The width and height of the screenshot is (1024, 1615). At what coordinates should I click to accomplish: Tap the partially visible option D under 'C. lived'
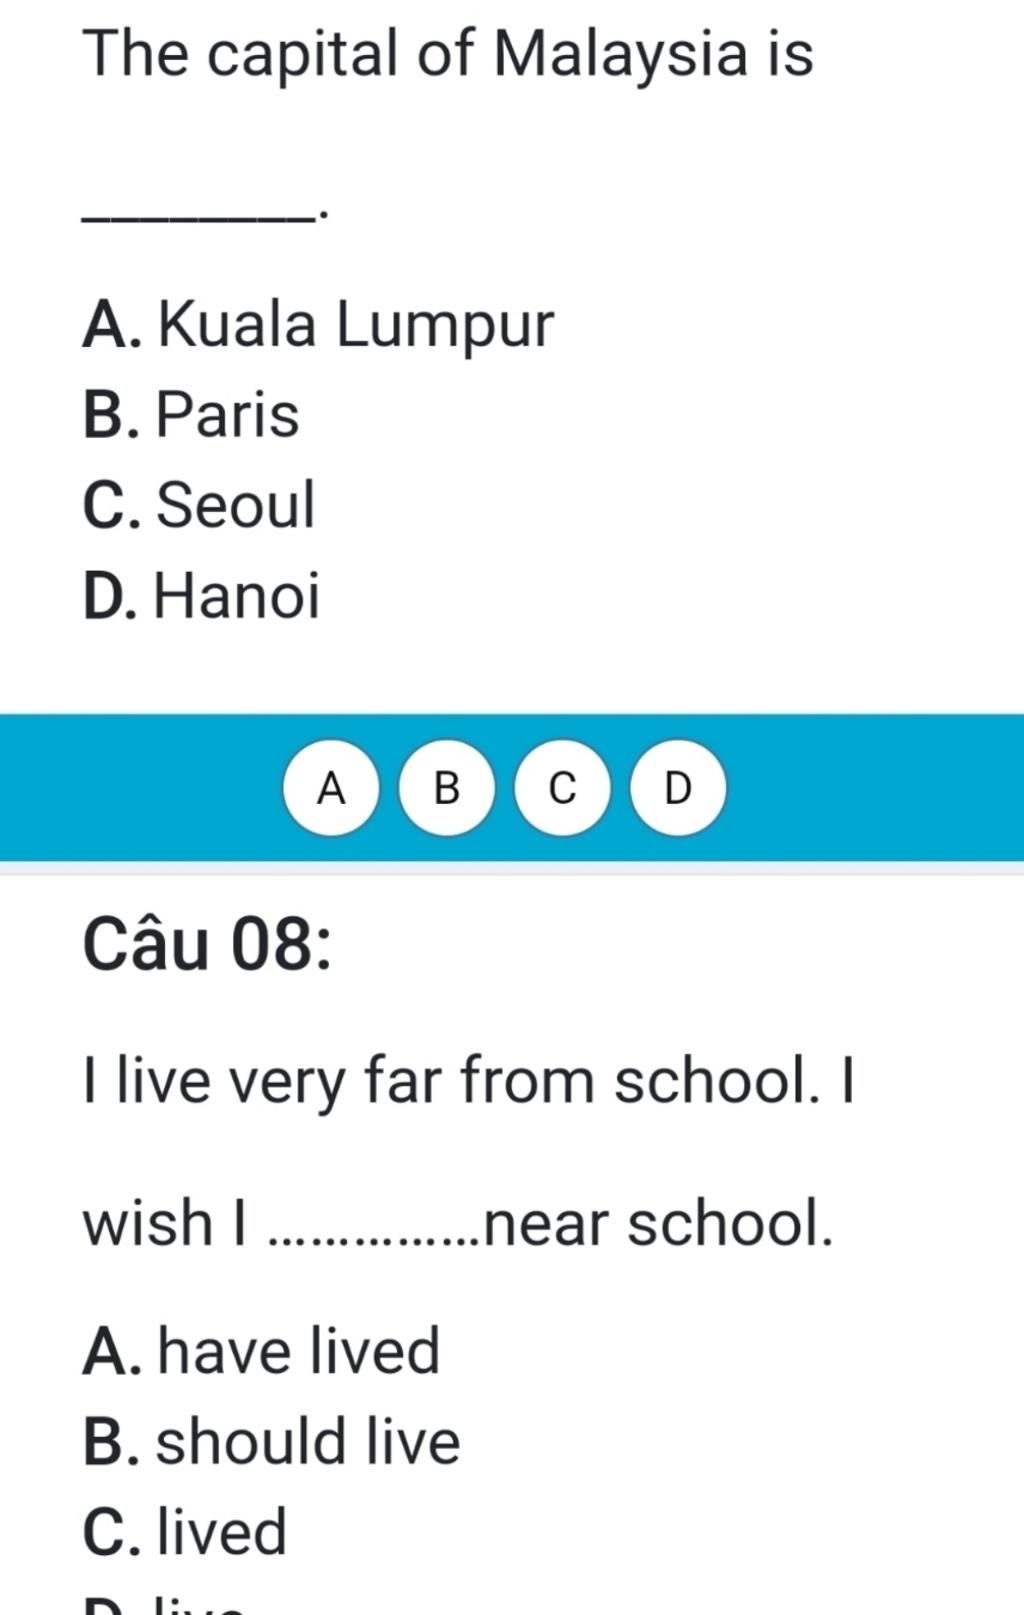coord(164,1604)
